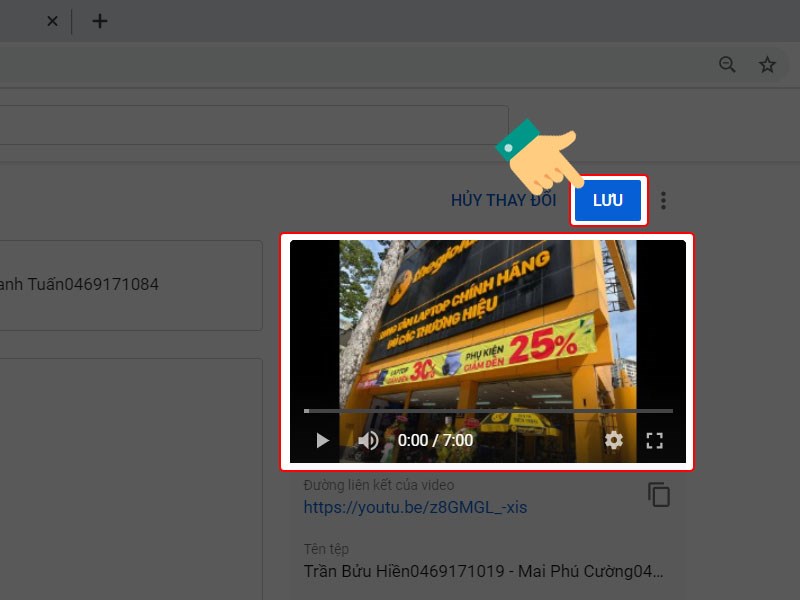The height and width of the screenshot is (600, 800).
Task: Play the video in the preview player
Action: point(322,440)
